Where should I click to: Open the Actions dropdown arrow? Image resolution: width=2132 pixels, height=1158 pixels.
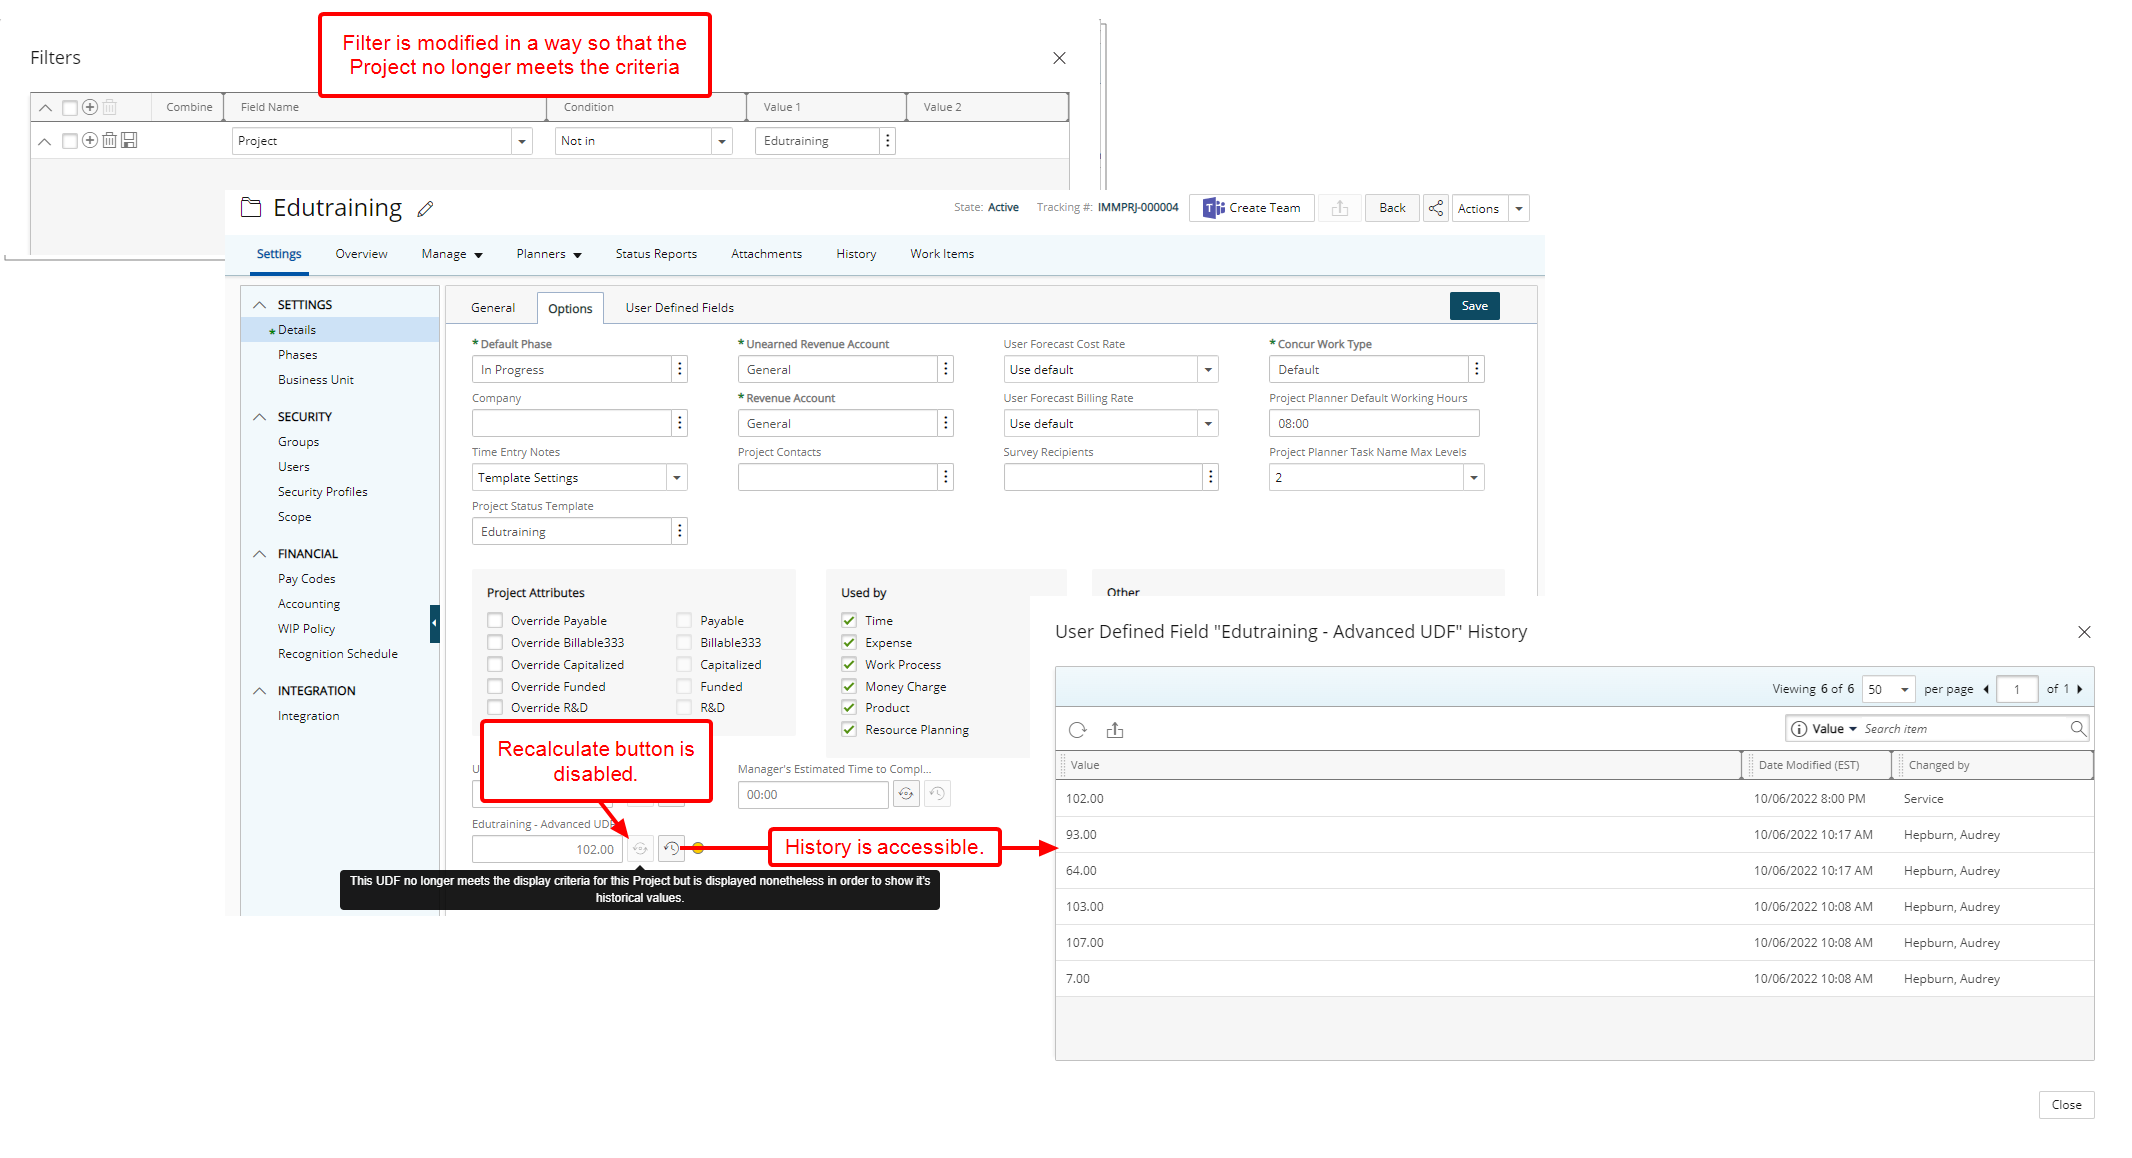pos(1519,208)
